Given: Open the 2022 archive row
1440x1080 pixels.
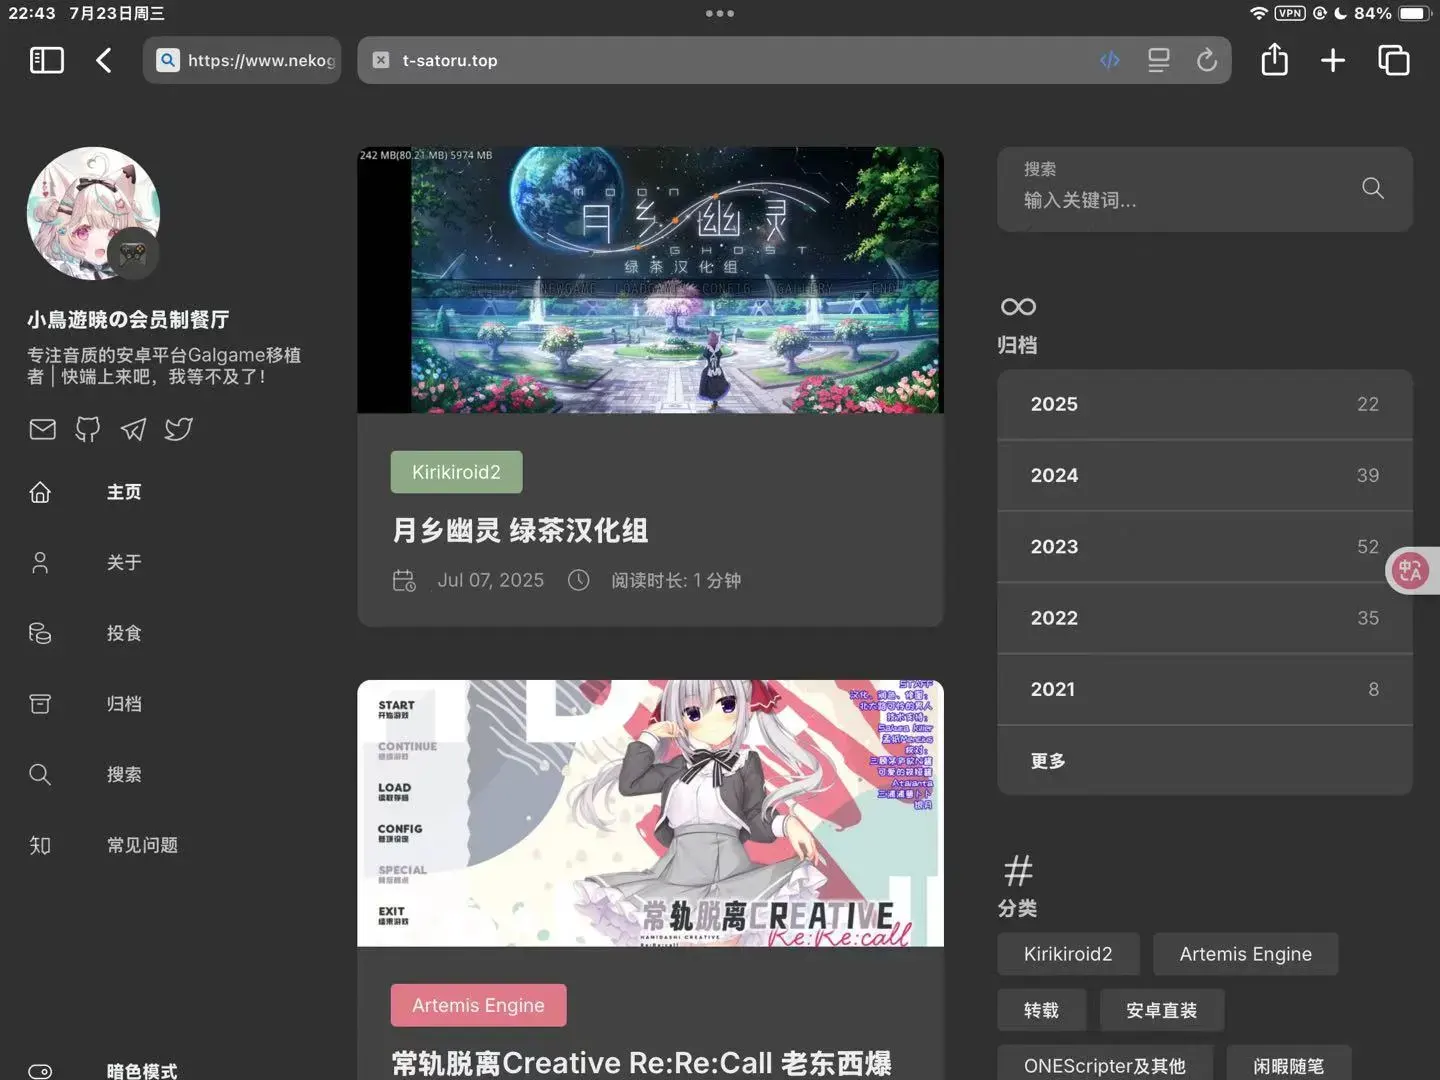Looking at the screenshot, I should coord(1205,618).
